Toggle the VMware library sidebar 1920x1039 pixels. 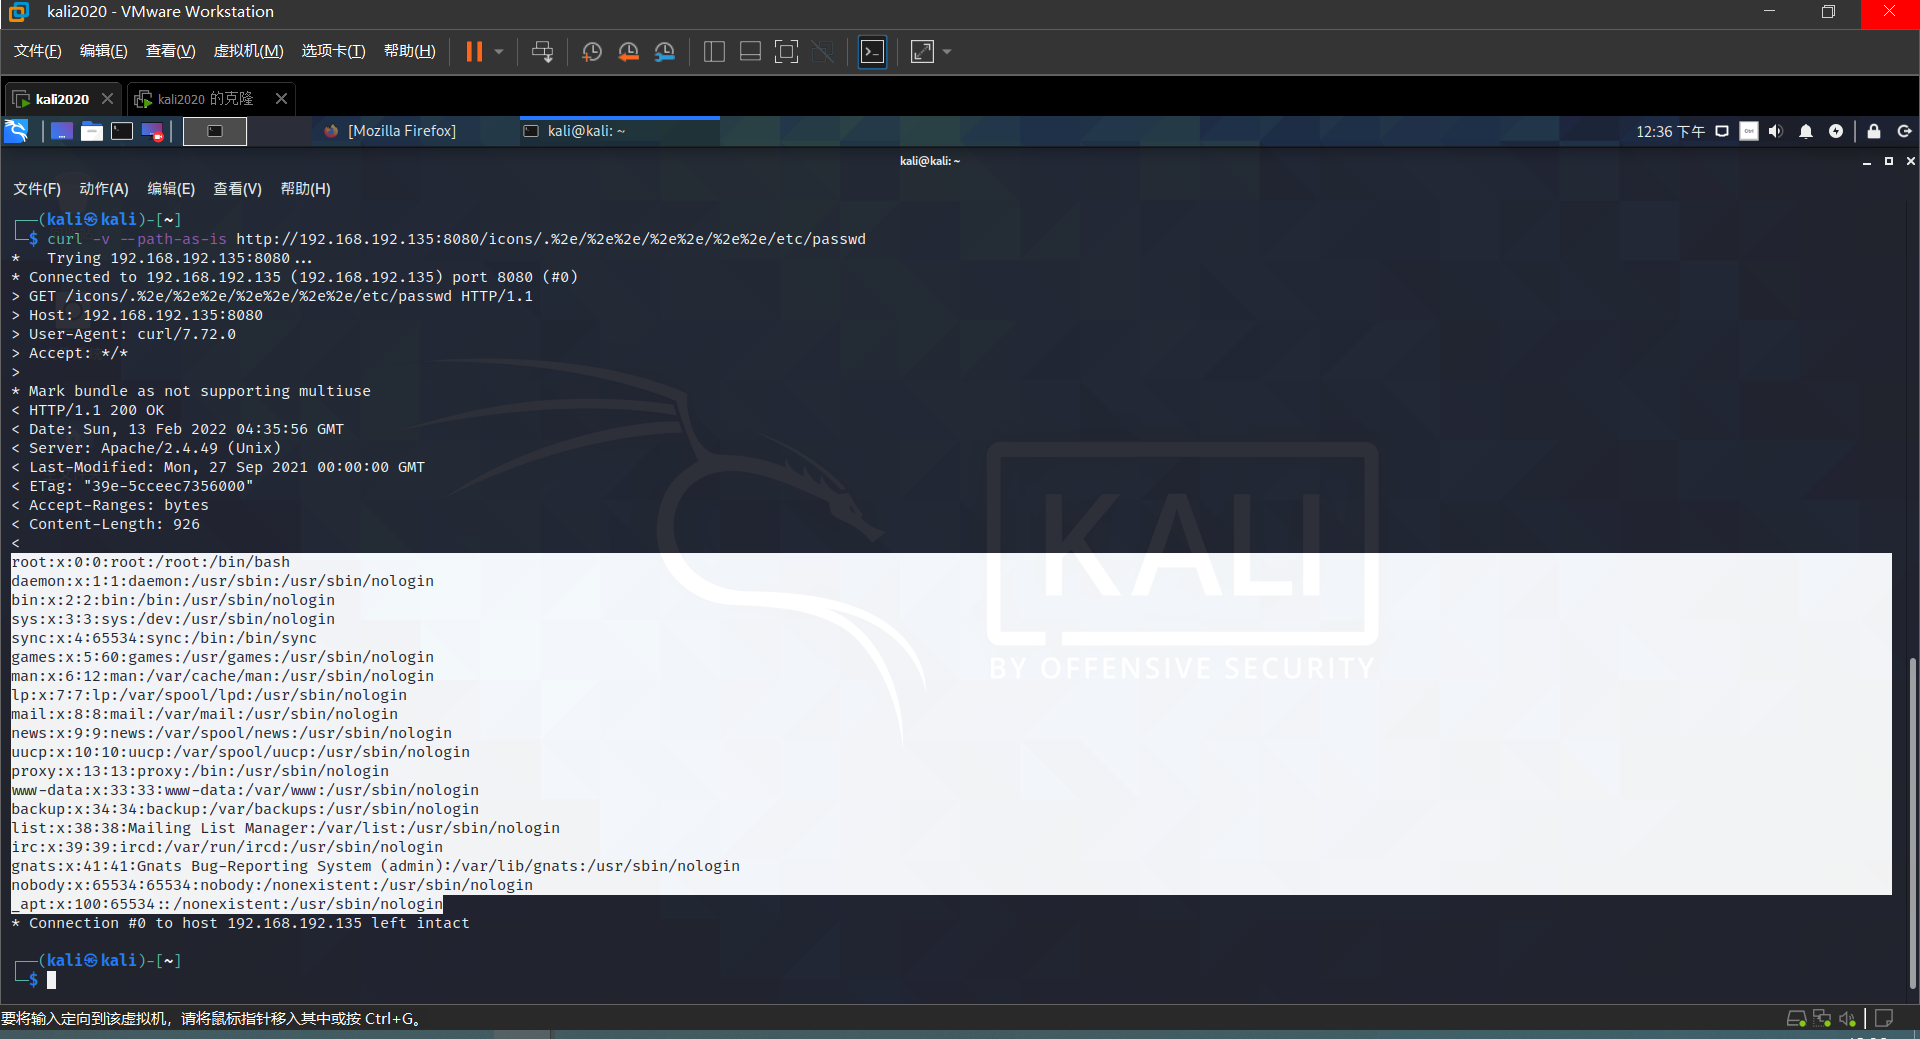pos(714,52)
